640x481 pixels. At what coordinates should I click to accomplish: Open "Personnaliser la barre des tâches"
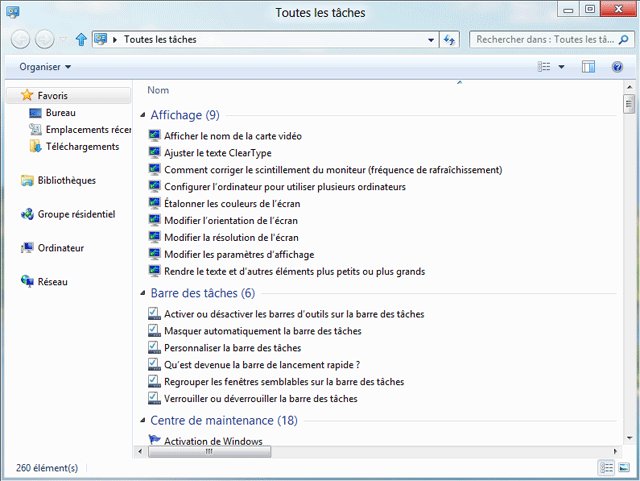point(232,348)
